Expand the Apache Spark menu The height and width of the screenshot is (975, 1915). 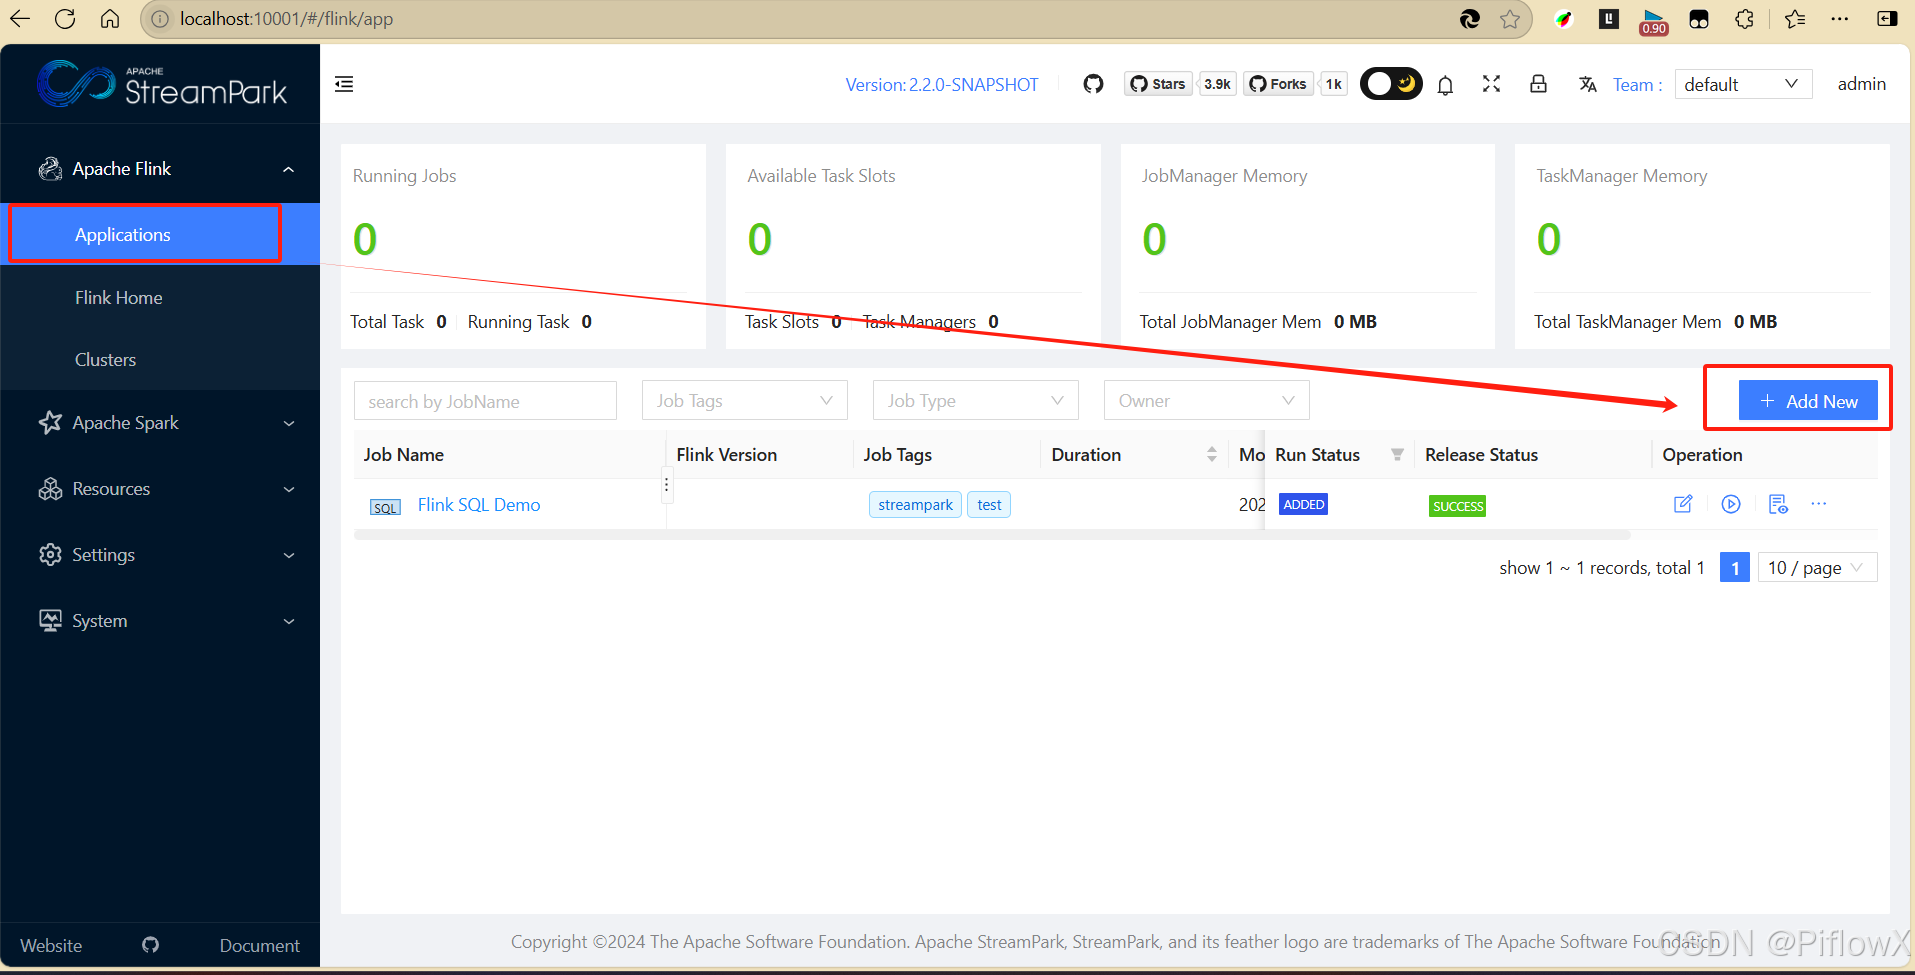click(160, 423)
